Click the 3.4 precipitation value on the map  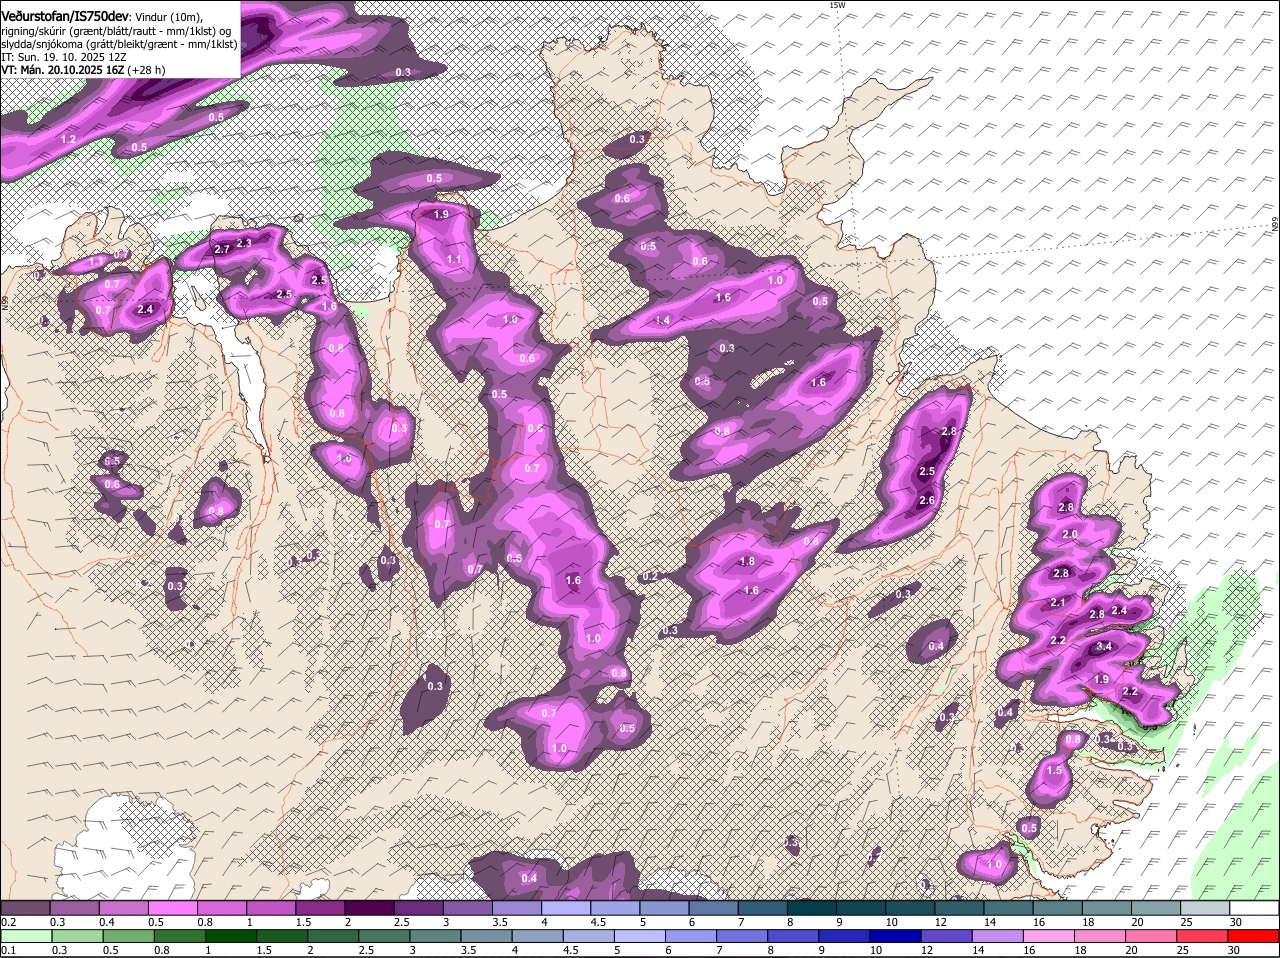tap(1104, 647)
